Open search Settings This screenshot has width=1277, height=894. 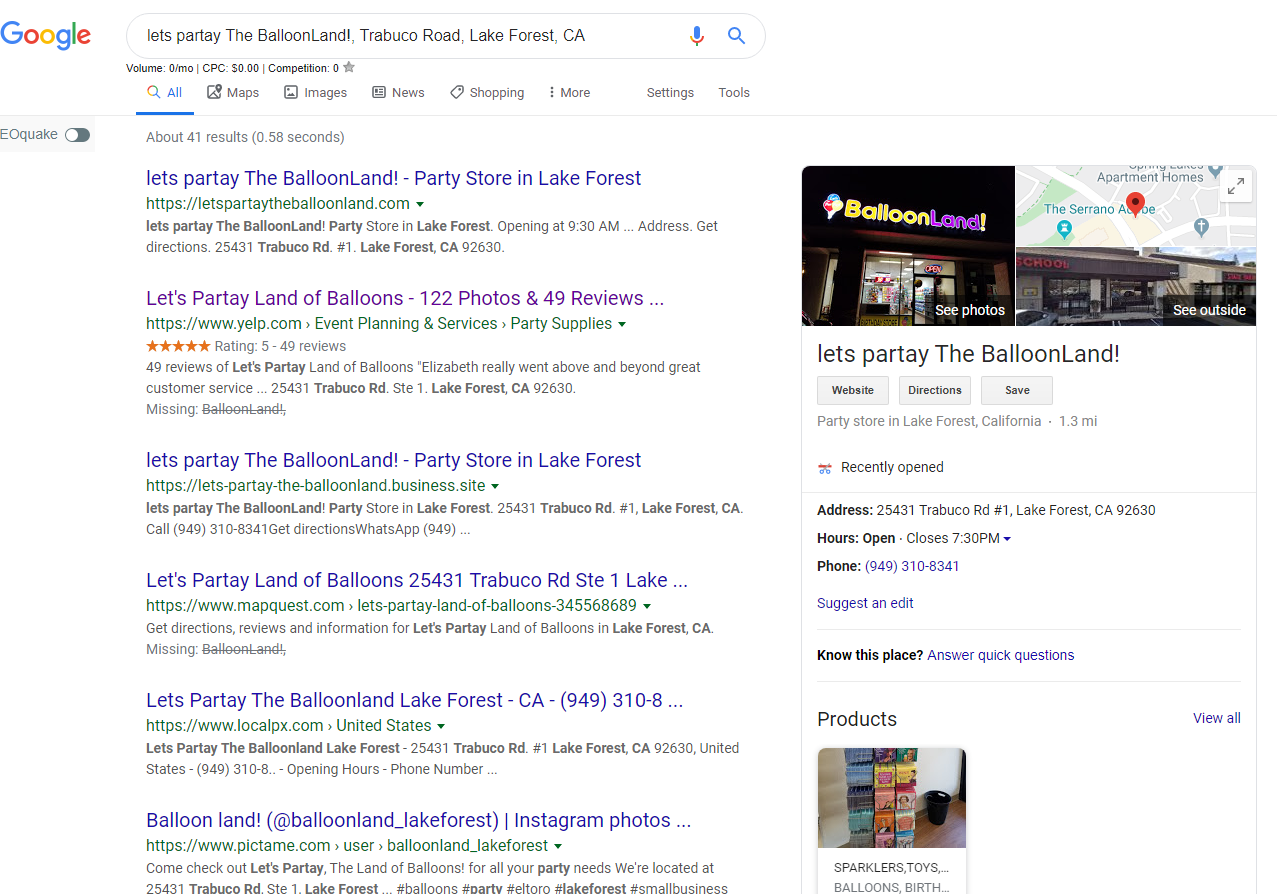click(670, 93)
